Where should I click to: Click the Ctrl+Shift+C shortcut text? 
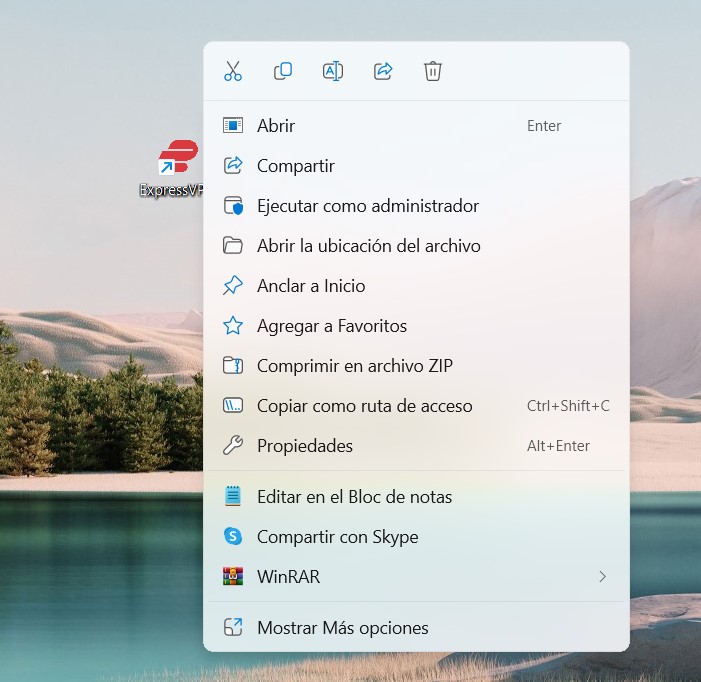568,406
